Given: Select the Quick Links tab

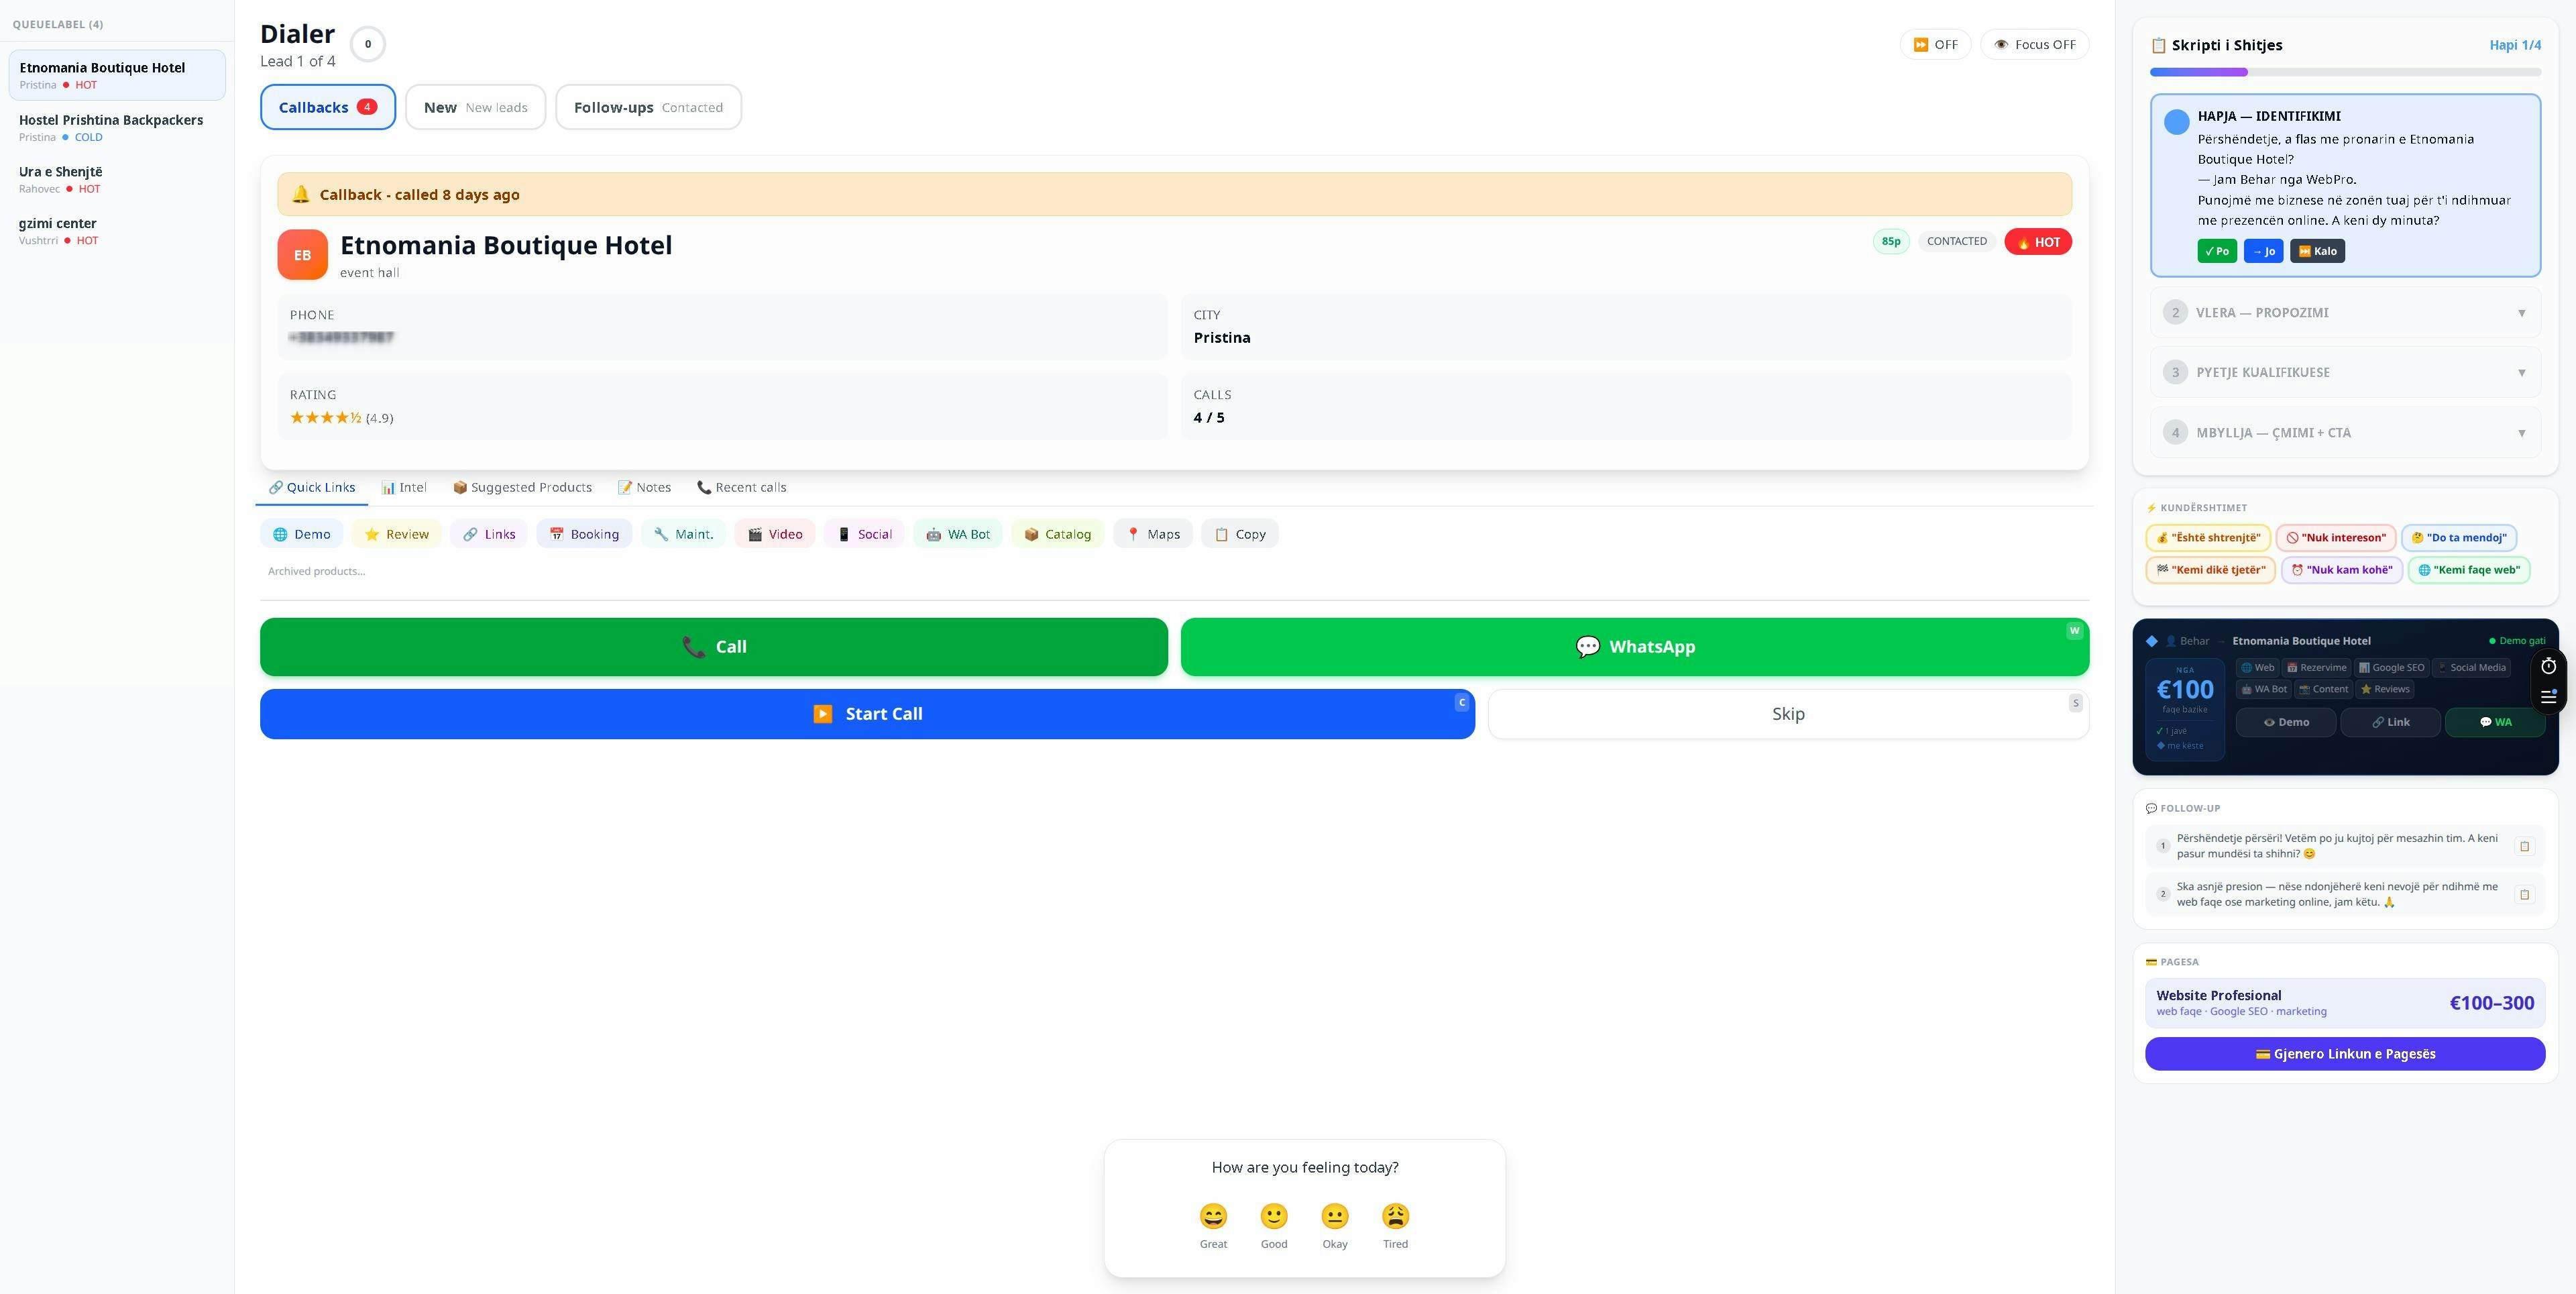Looking at the screenshot, I should click(x=312, y=488).
